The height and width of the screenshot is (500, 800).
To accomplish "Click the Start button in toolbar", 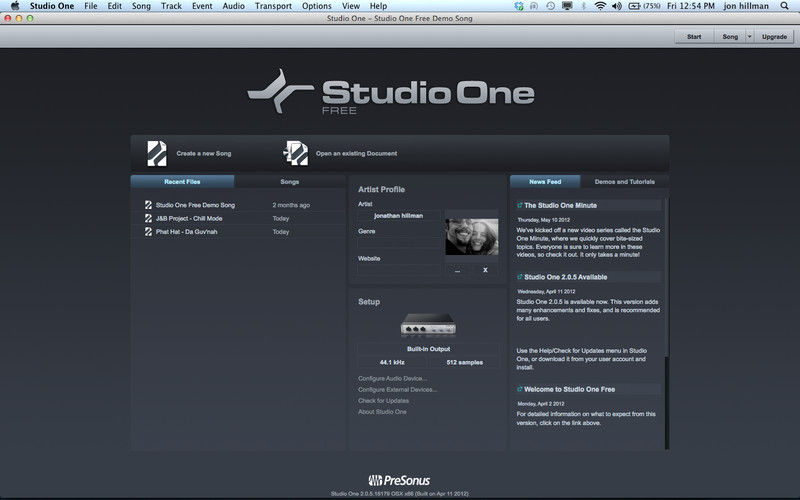I will 694,37.
